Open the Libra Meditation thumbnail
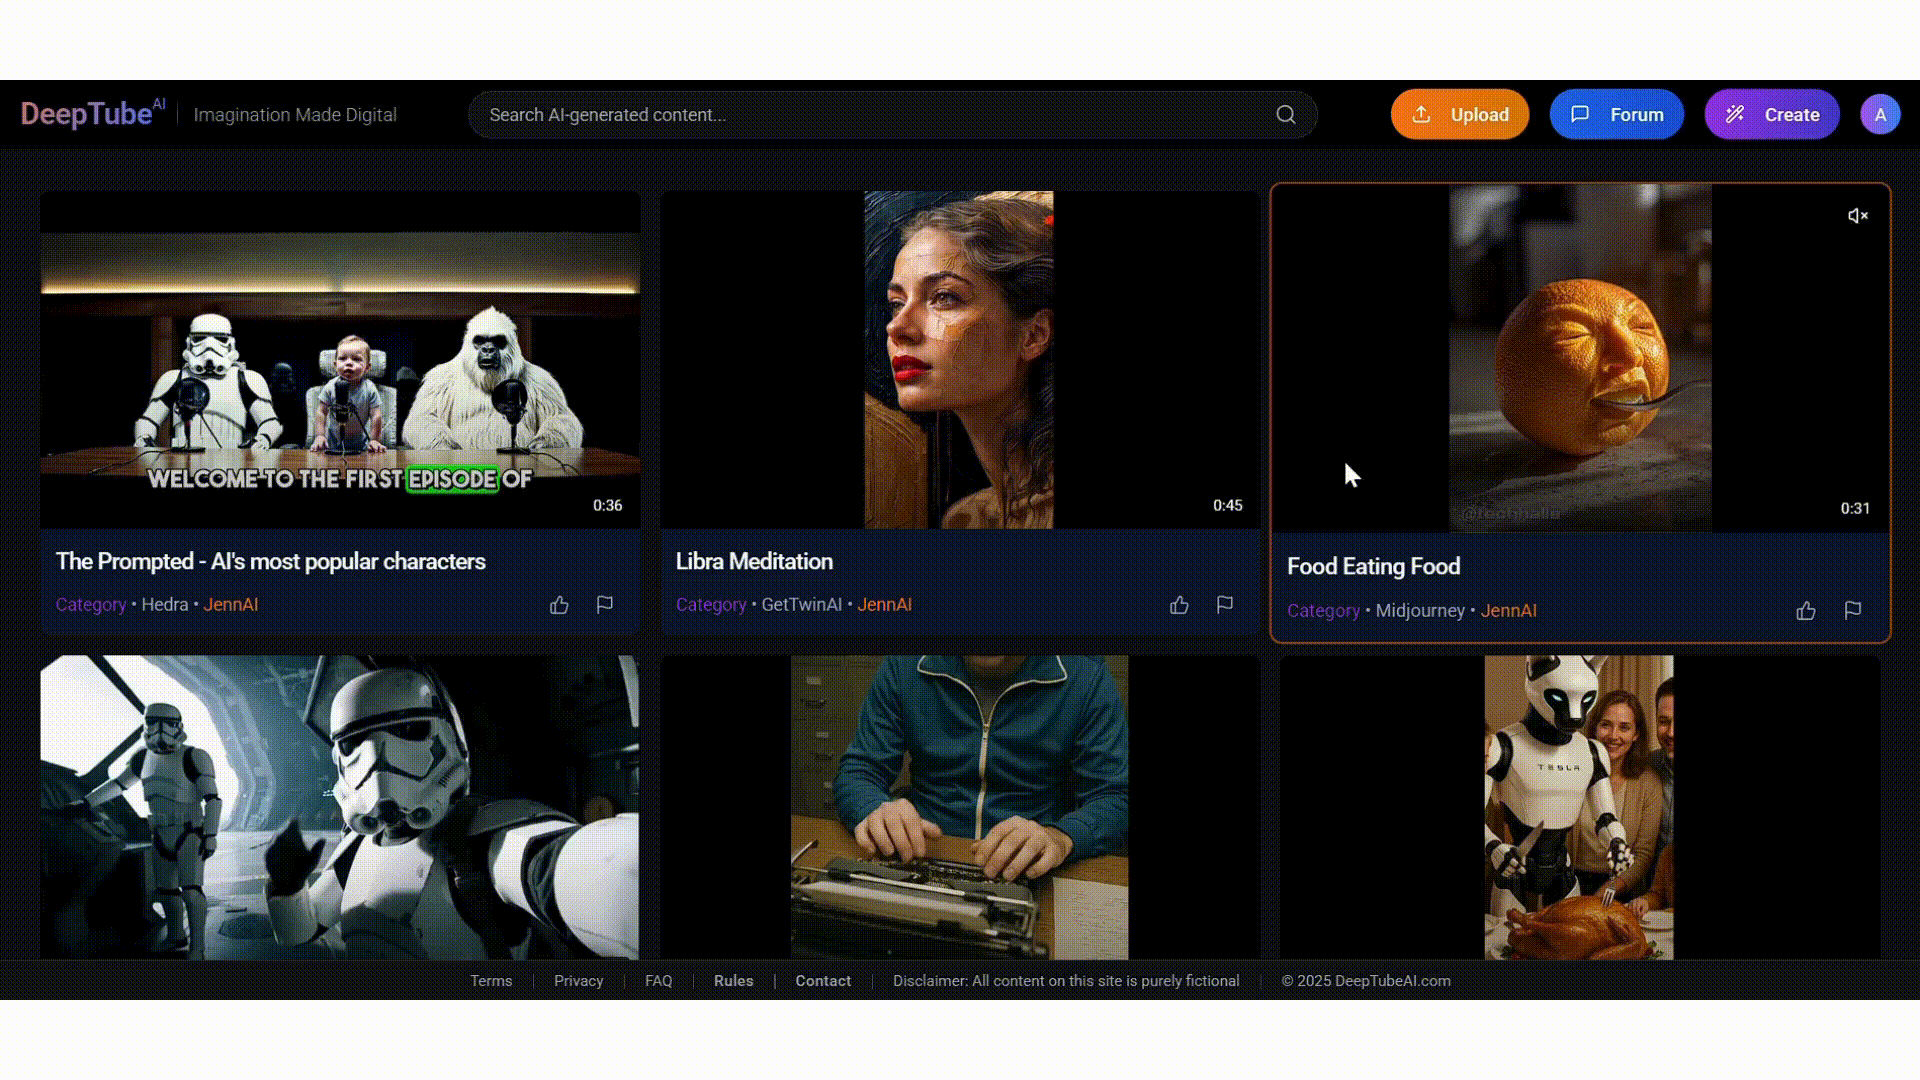This screenshot has height=1080, width=1920. pos(960,360)
